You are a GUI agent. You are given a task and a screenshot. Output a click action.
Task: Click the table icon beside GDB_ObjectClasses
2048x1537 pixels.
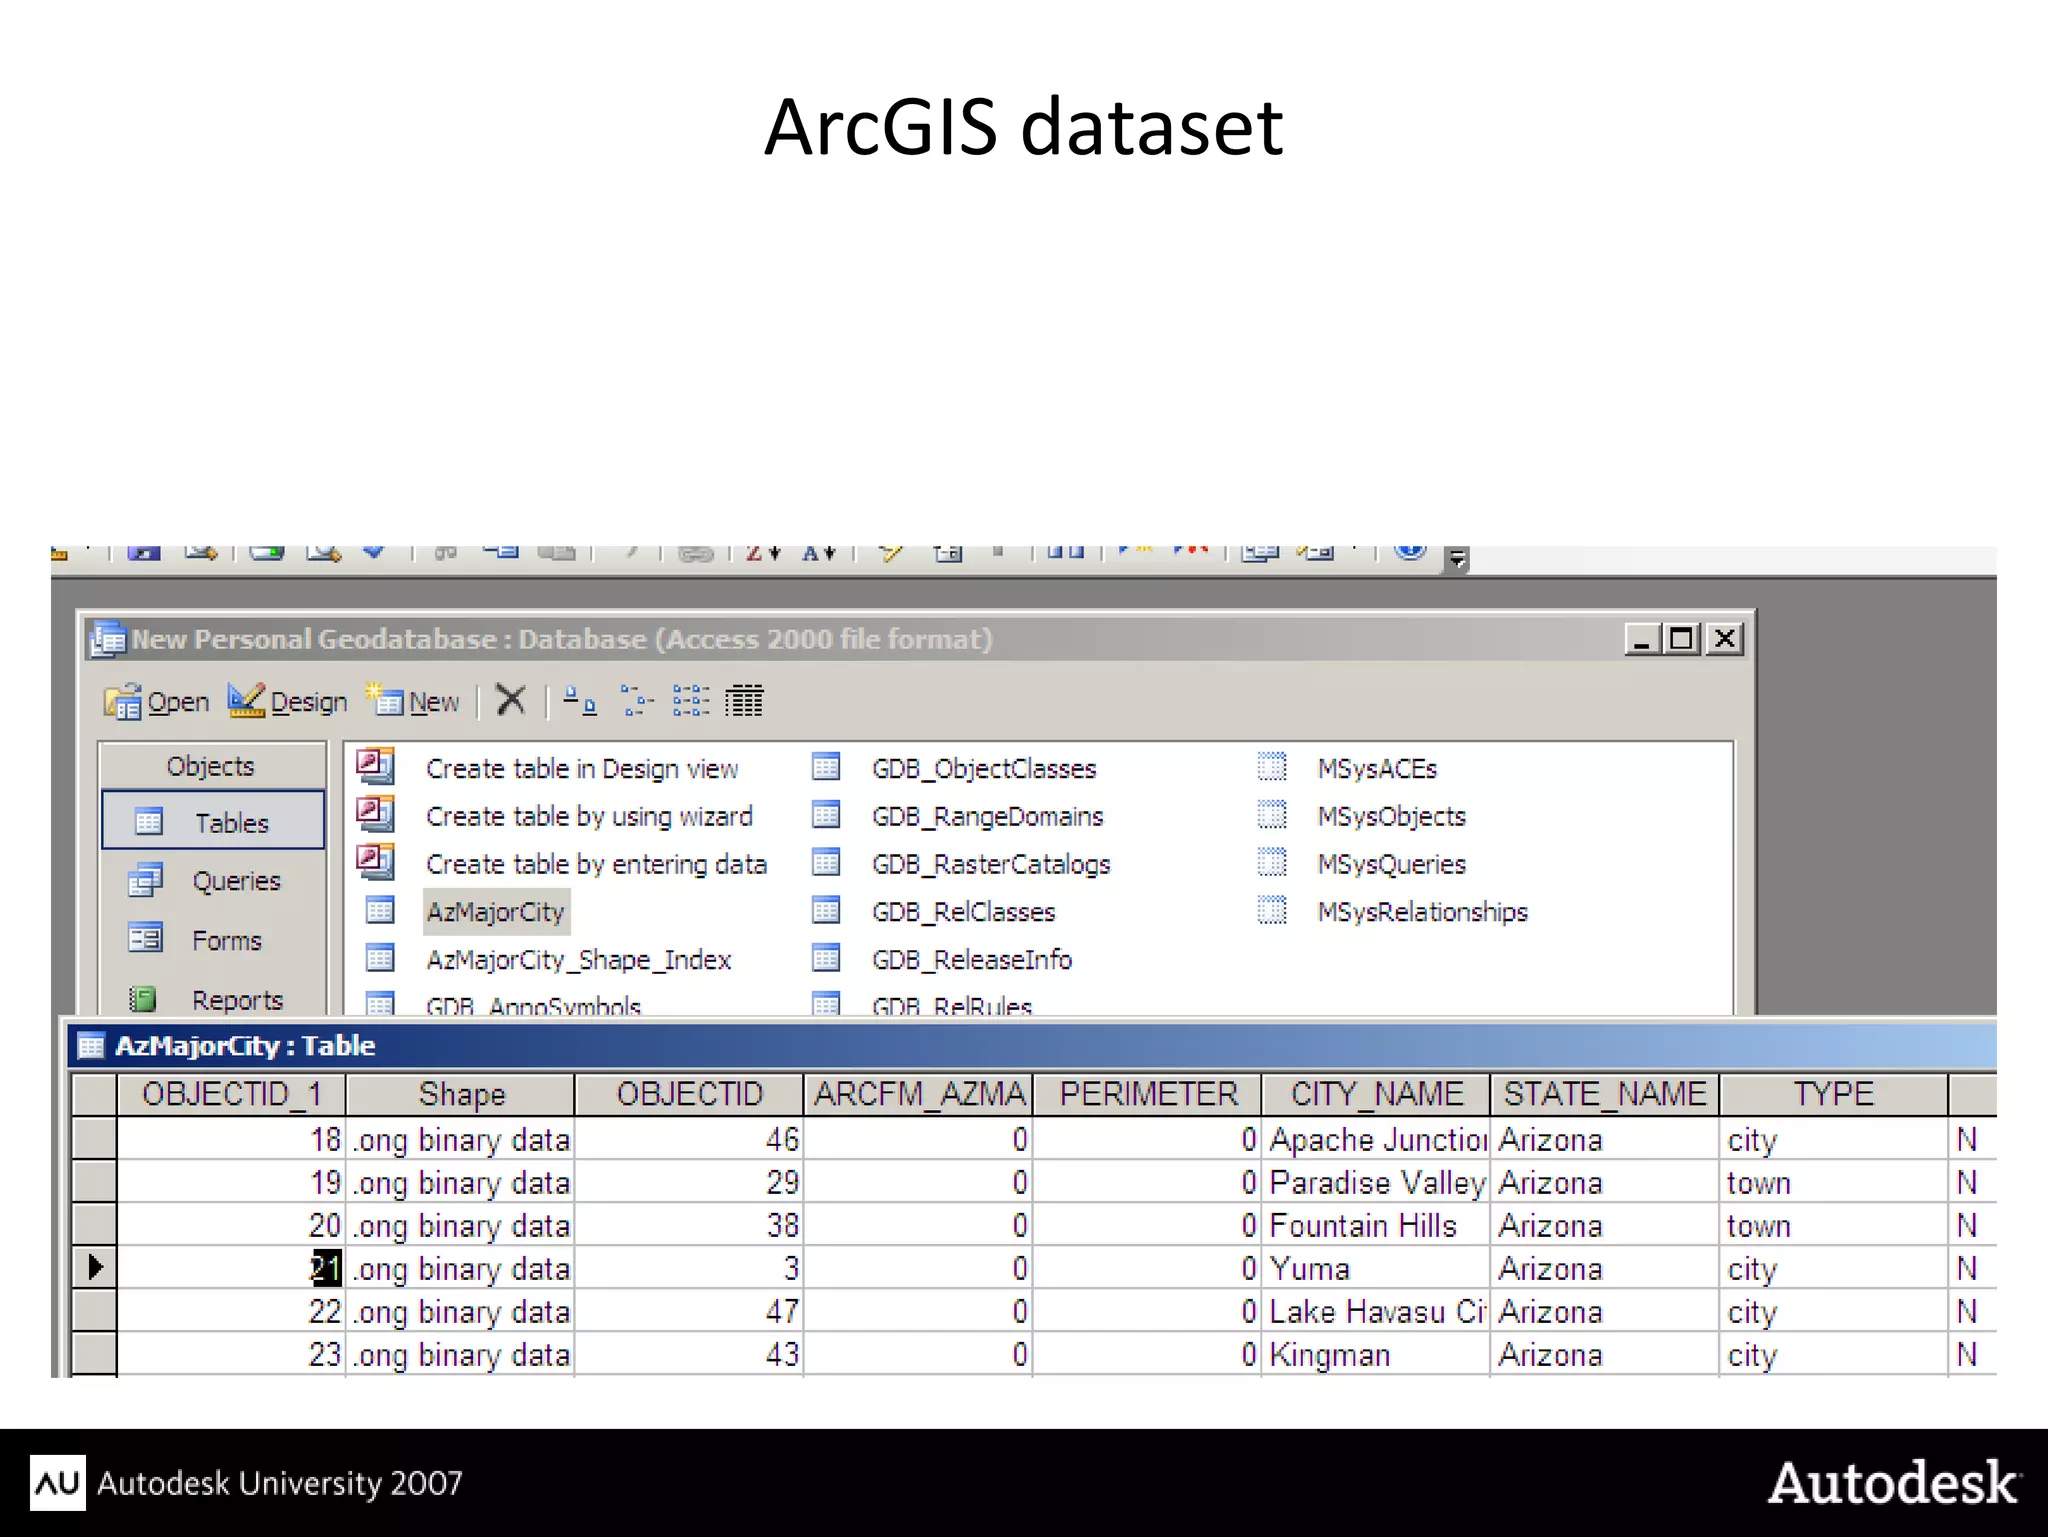click(826, 767)
